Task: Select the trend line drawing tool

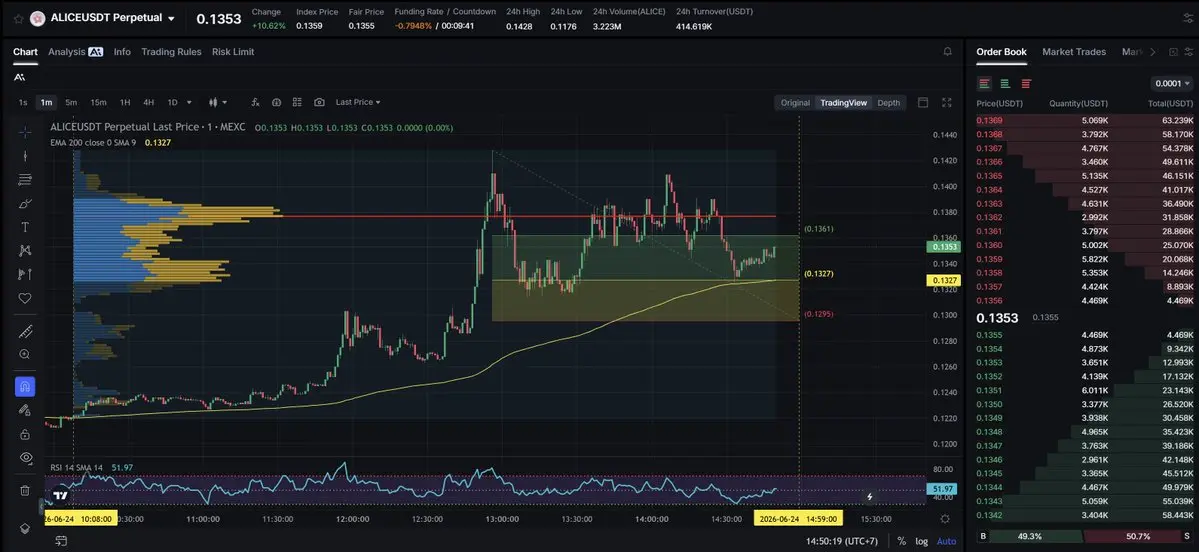Action: tap(24, 156)
